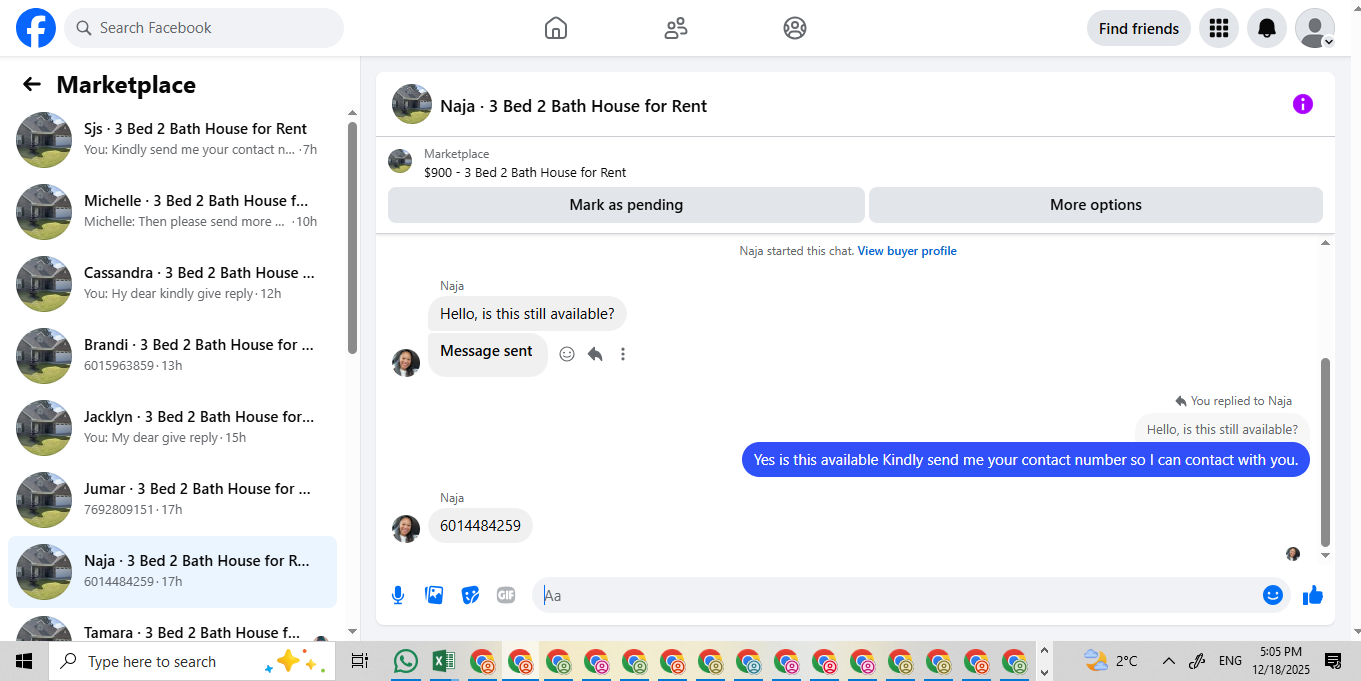Viewport: 1361px width, 681px height.
Task: Choose a sticker
Action: click(470, 595)
